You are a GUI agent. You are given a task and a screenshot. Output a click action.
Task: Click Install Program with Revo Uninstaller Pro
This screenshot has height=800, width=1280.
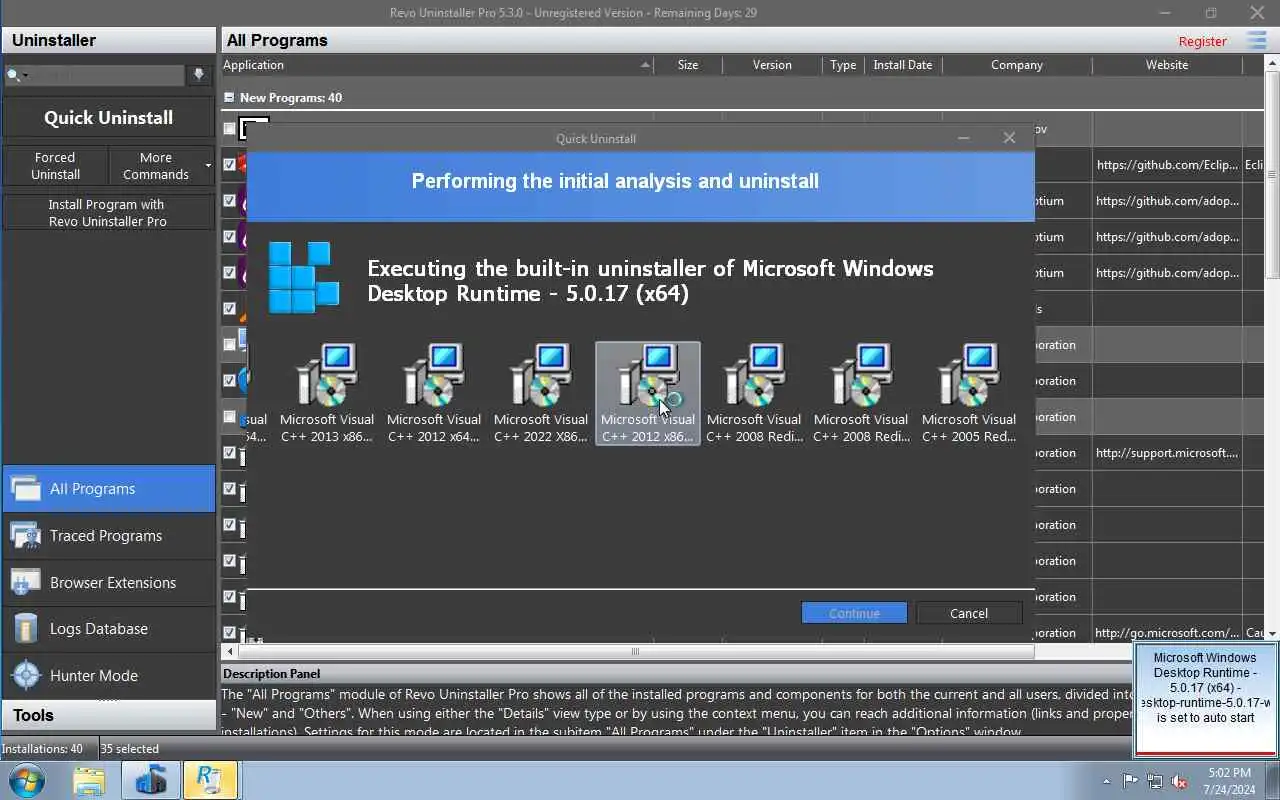108,213
